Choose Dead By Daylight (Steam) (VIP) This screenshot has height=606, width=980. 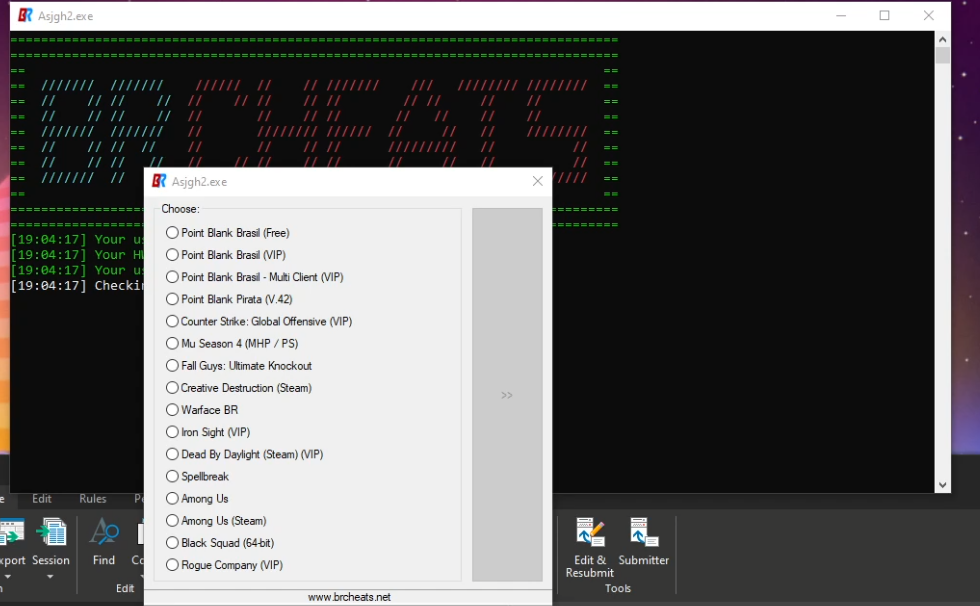coord(244,454)
